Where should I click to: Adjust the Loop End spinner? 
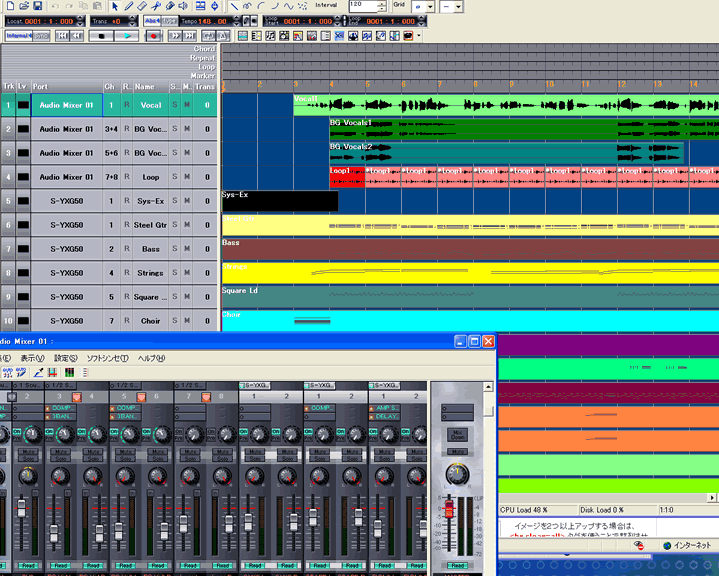point(422,21)
